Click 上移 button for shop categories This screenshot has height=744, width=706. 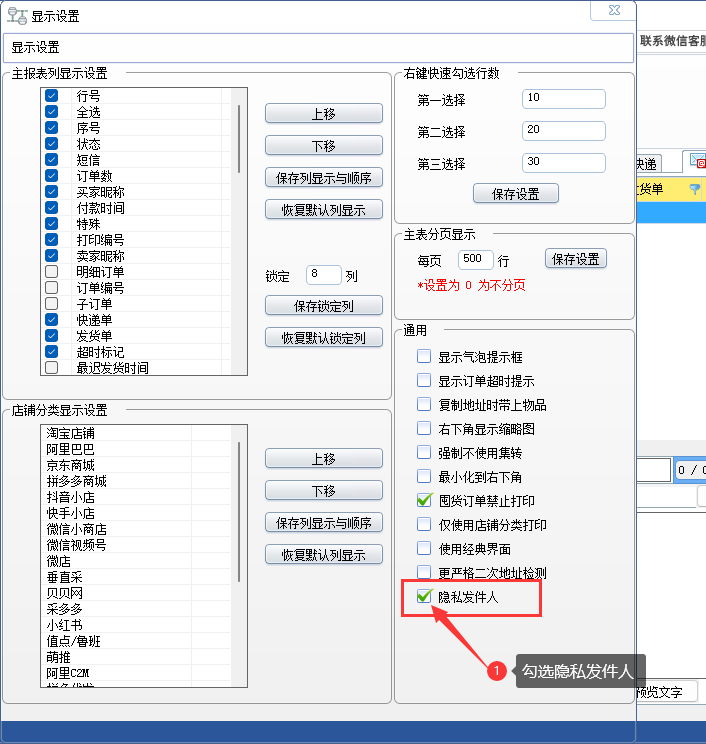[x=324, y=458]
